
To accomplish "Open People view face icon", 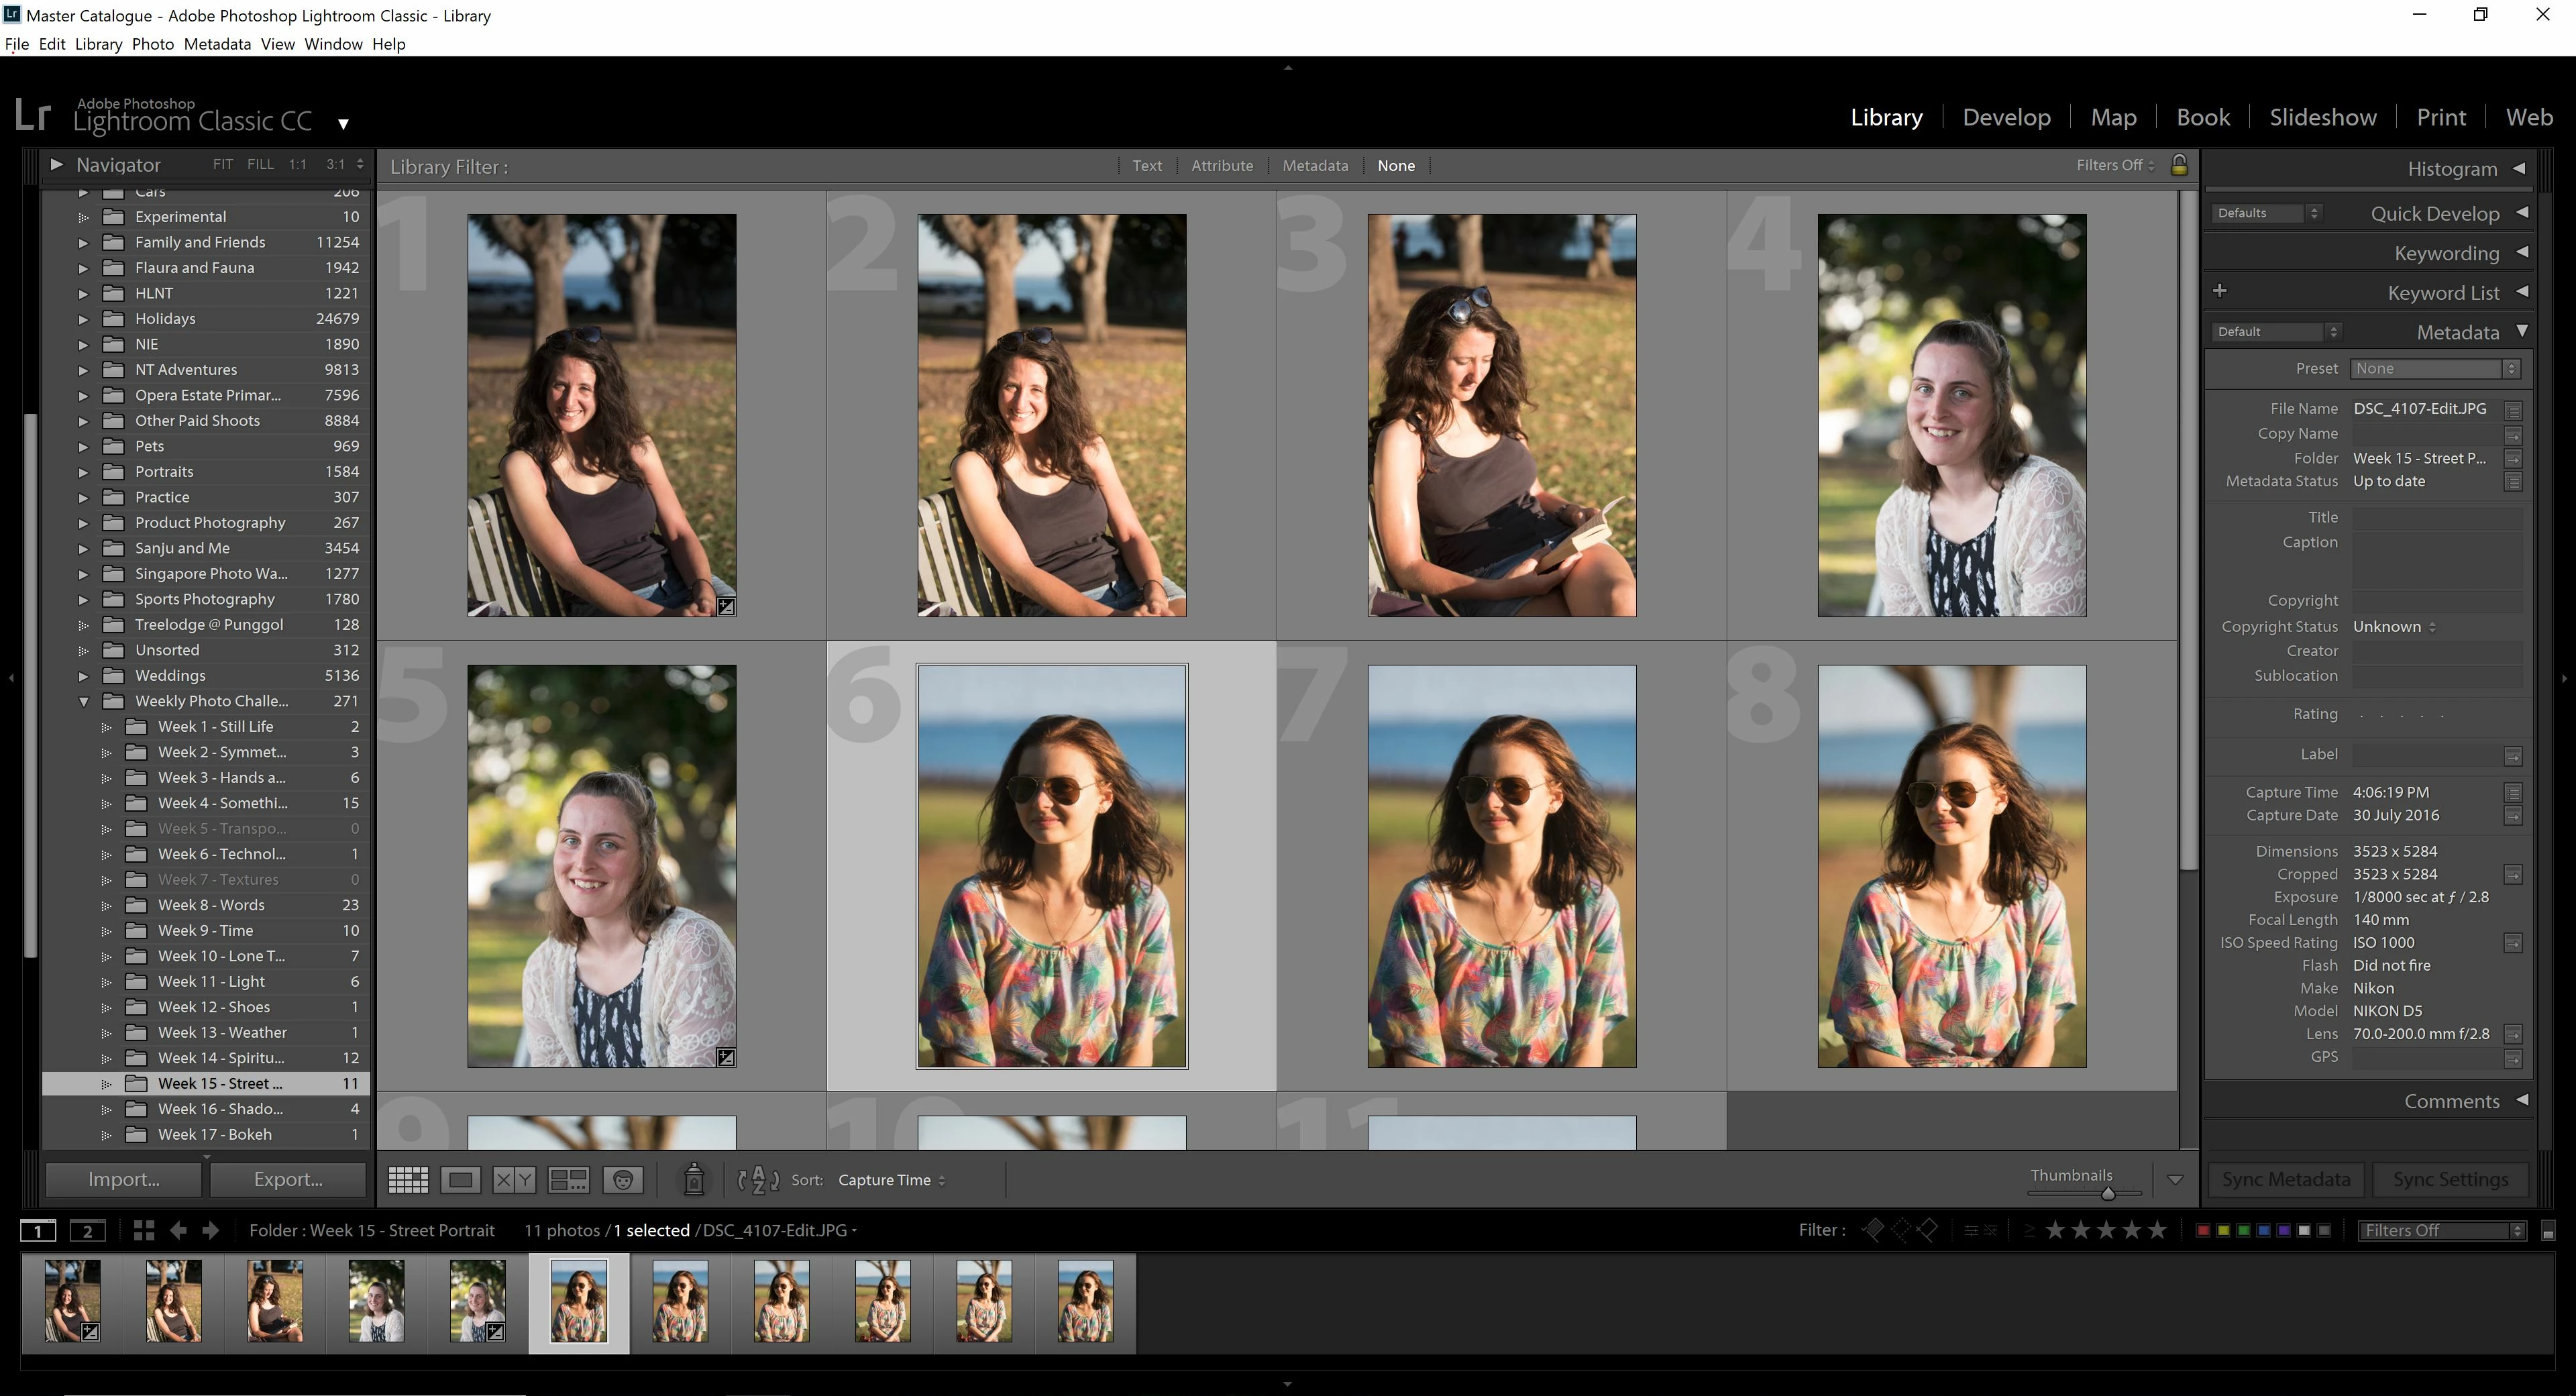I will (623, 1180).
